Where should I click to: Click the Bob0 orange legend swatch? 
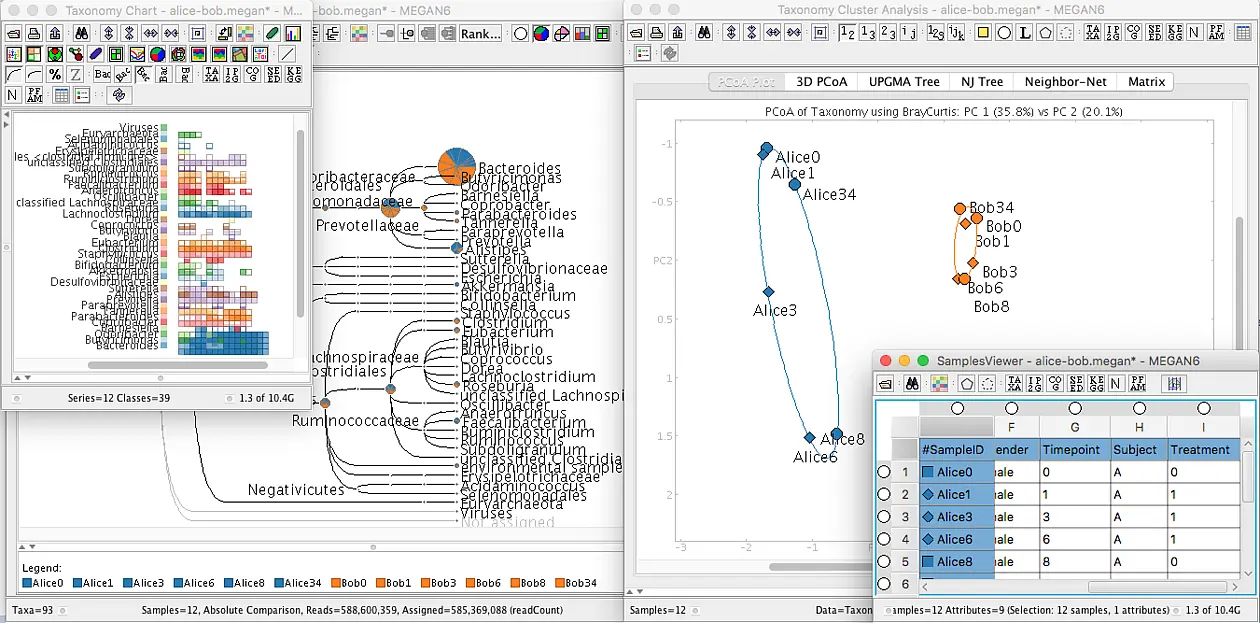tap(337, 583)
